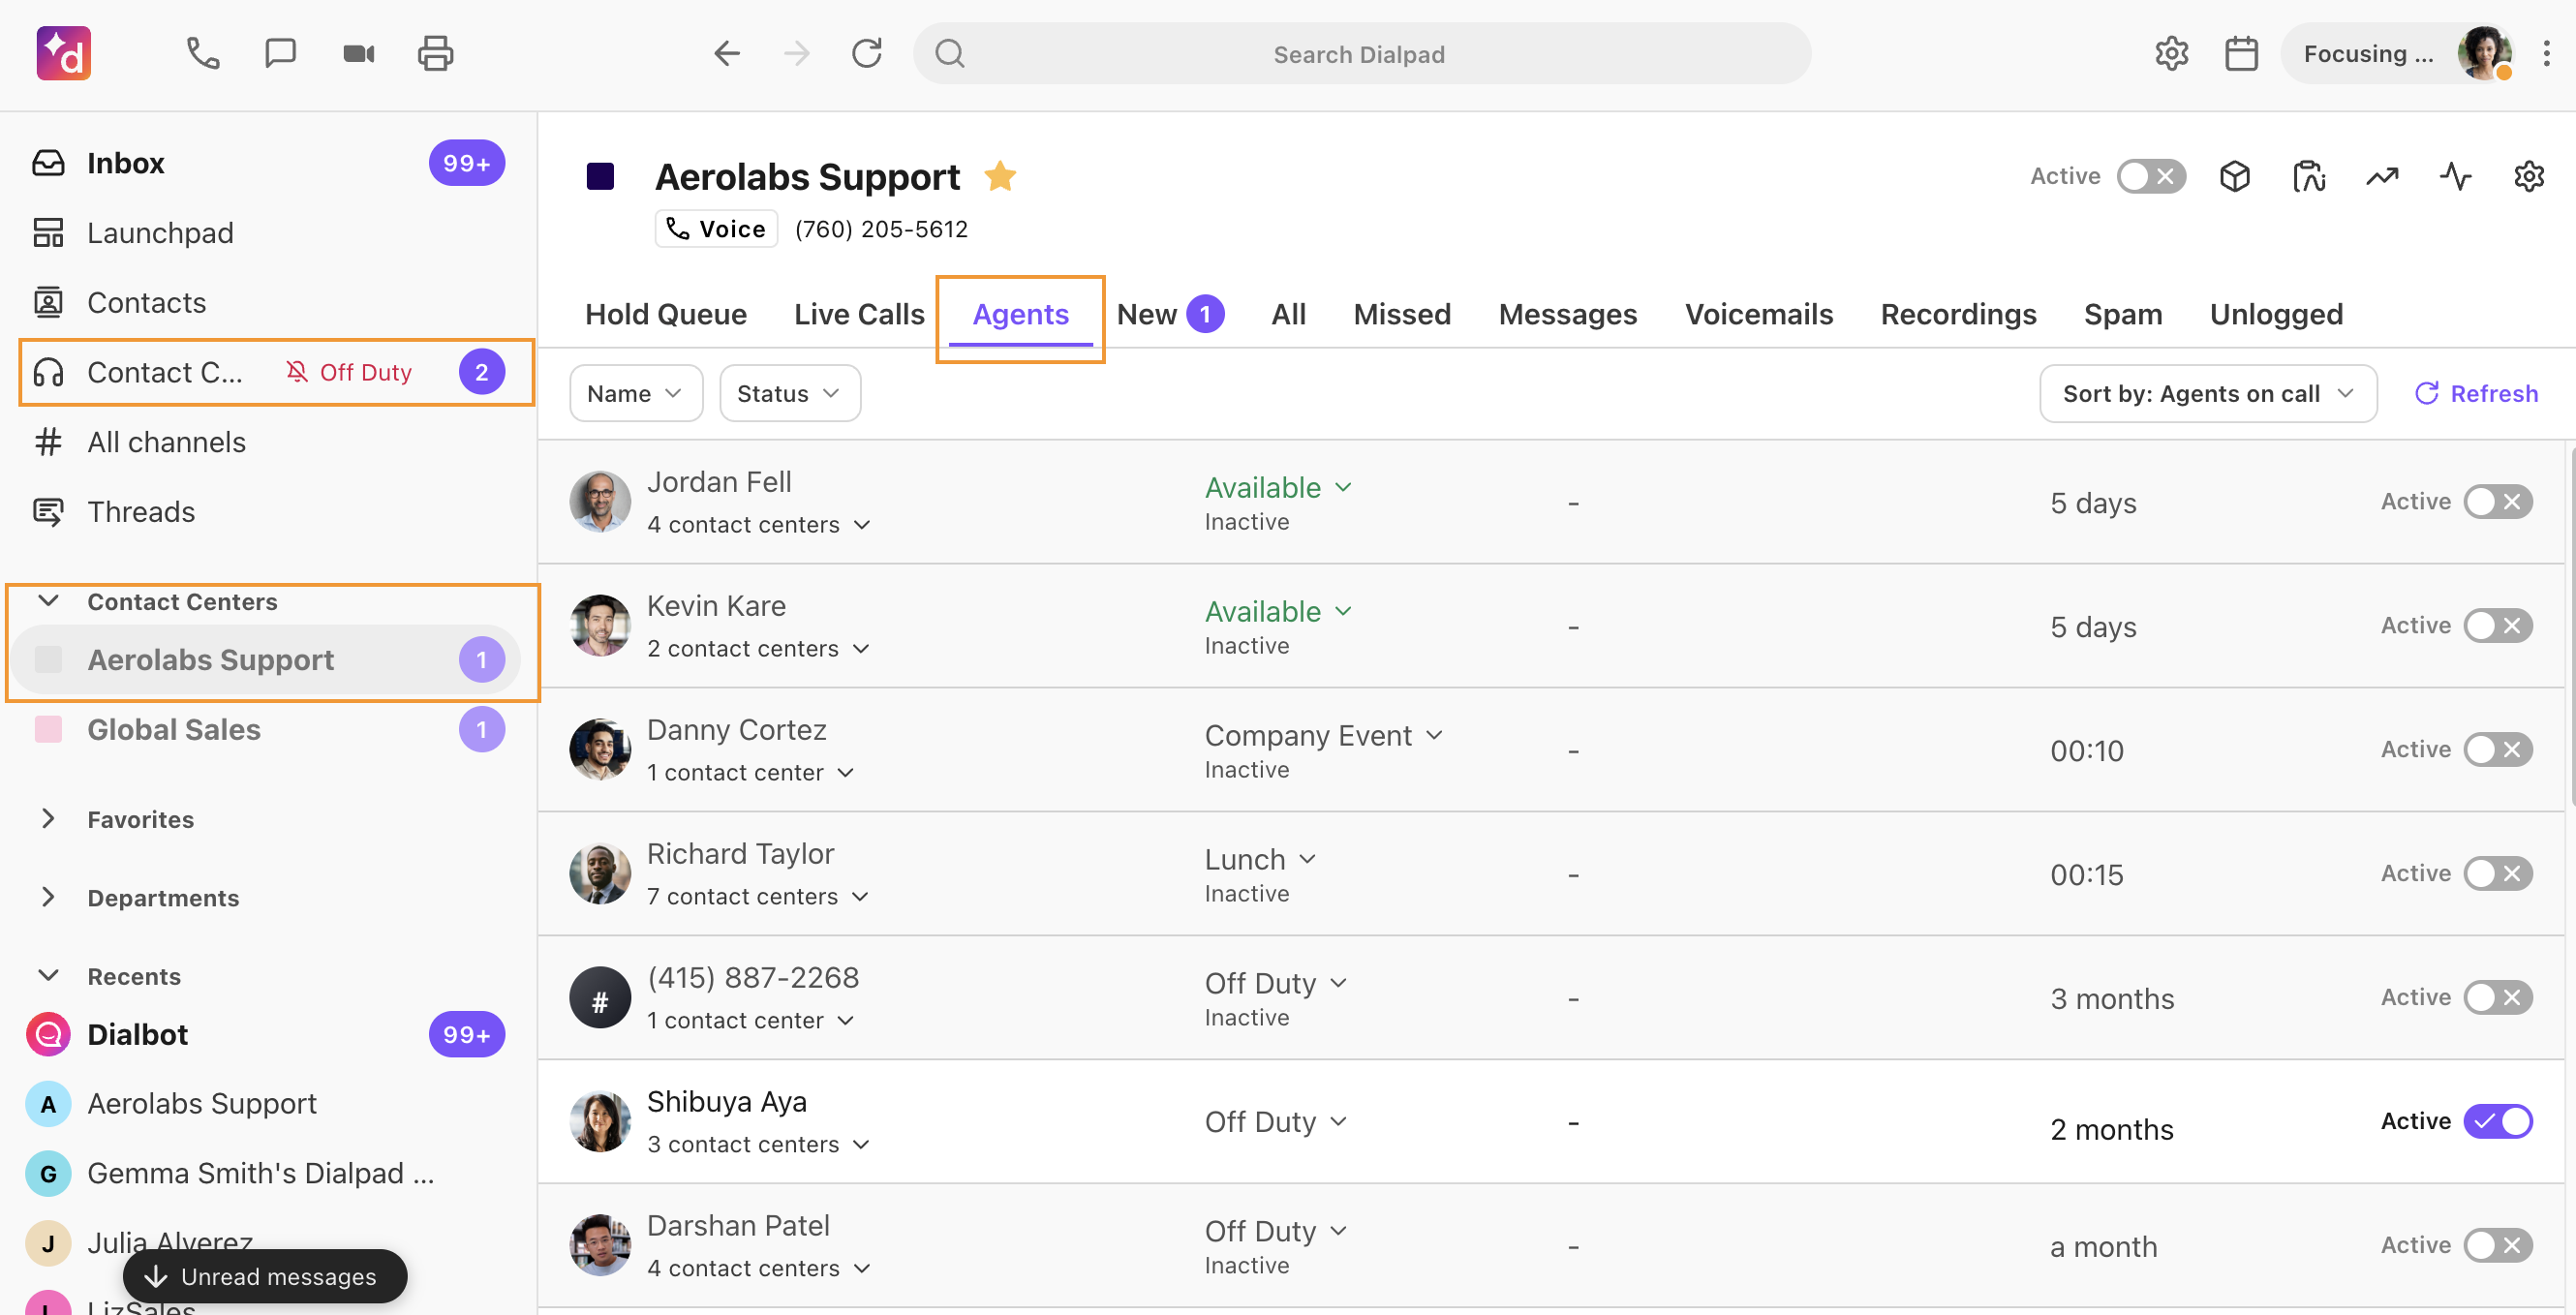This screenshot has width=2576, height=1315.
Task: Focus the Search Dialpad field
Action: click(1360, 53)
